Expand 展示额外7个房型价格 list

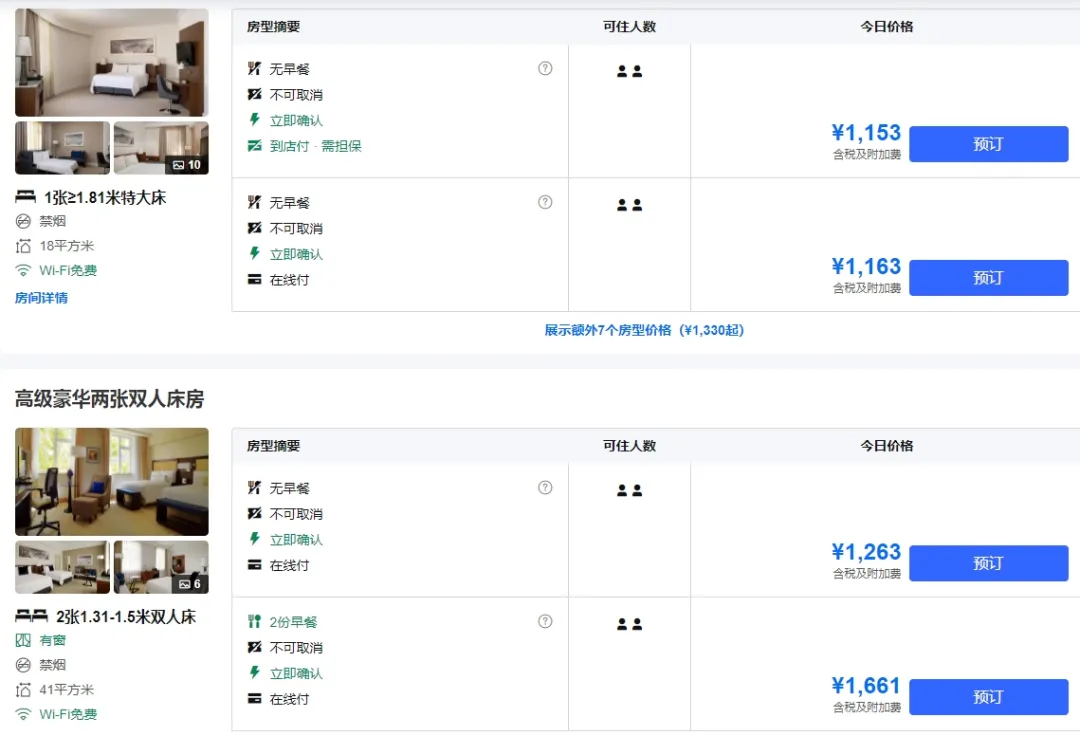644,330
